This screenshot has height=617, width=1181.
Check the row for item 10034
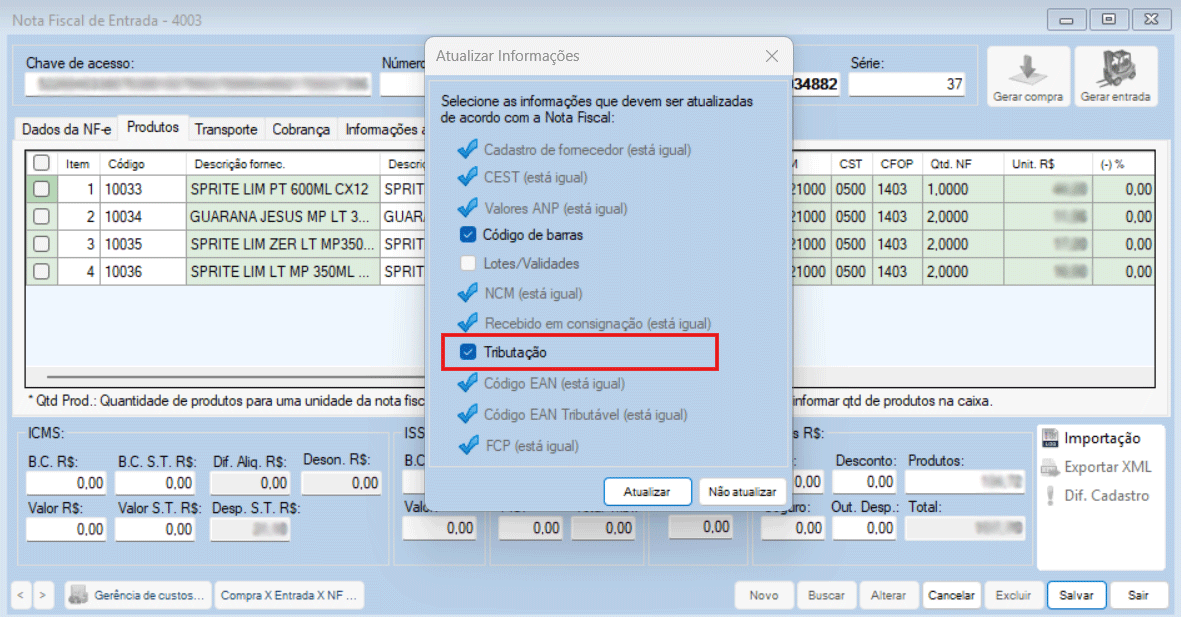point(41,217)
